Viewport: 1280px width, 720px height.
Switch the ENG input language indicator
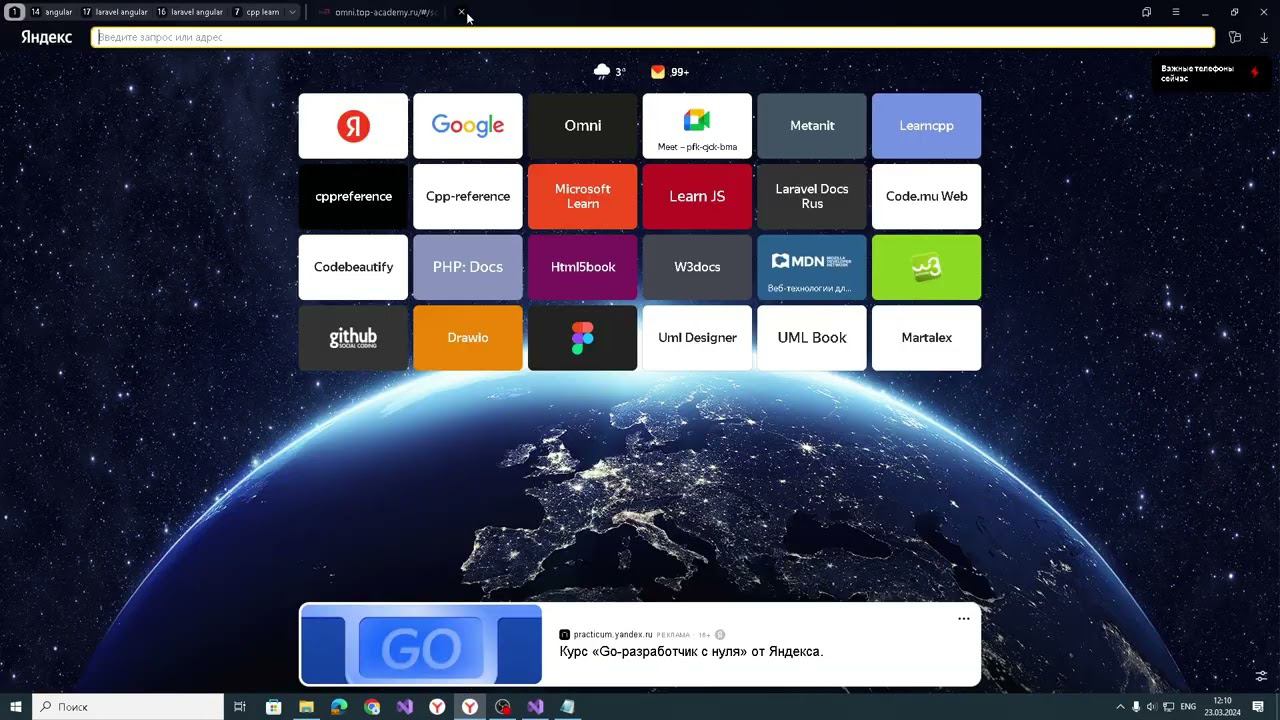coord(1188,707)
